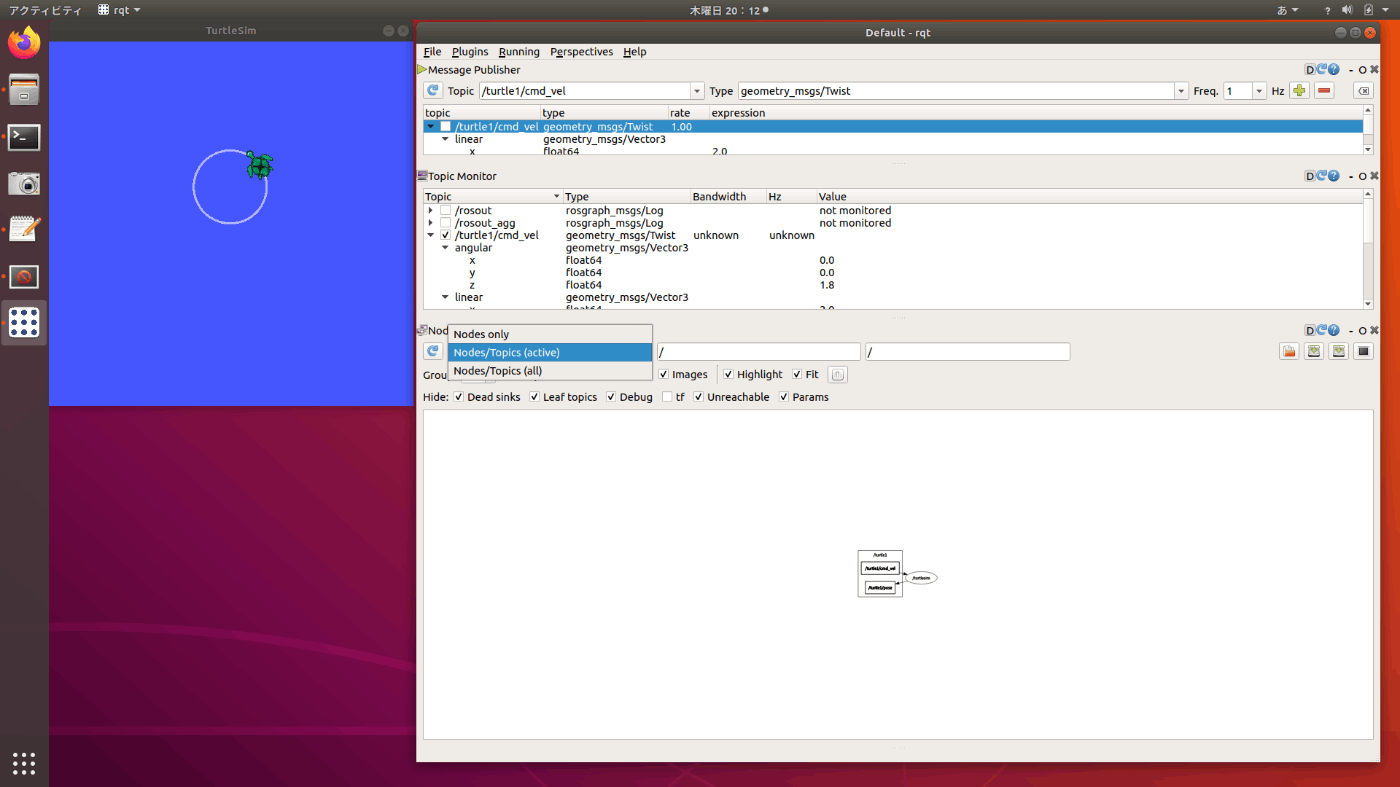This screenshot has height=787, width=1400.
Task: Open the Help menu
Action: click(x=634, y=52)
